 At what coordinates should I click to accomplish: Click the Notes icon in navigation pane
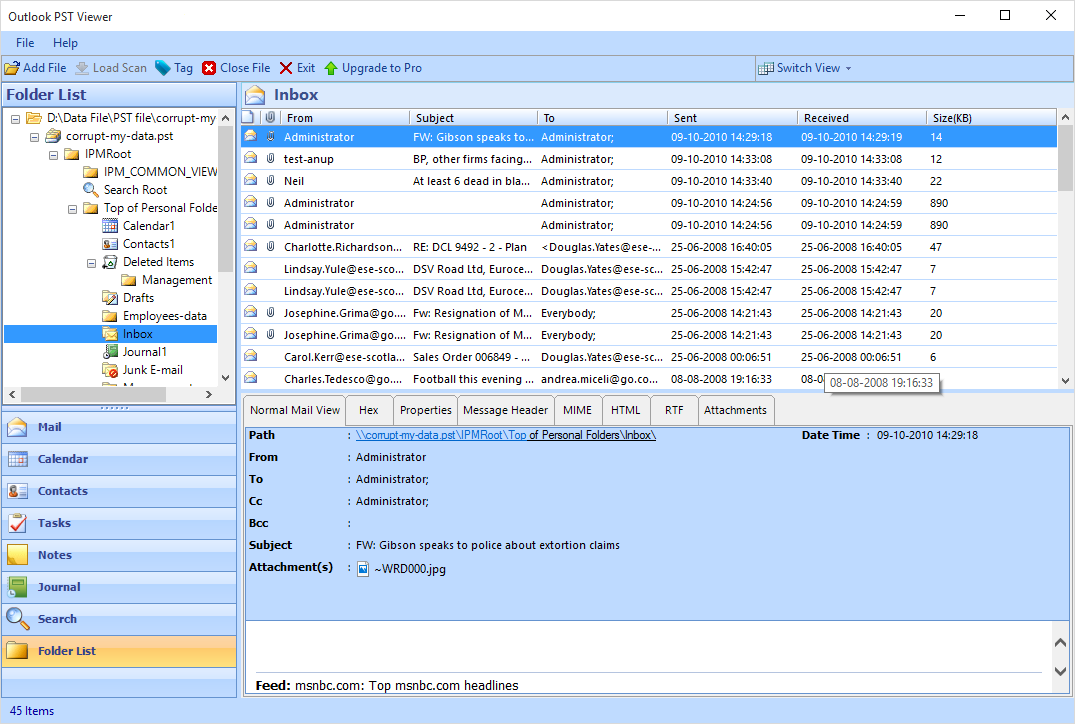(18, 555)
